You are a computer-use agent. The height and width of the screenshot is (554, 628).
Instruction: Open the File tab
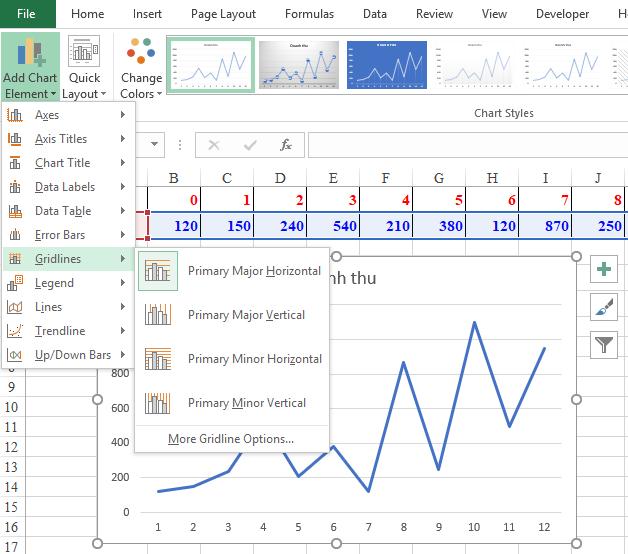26,14
